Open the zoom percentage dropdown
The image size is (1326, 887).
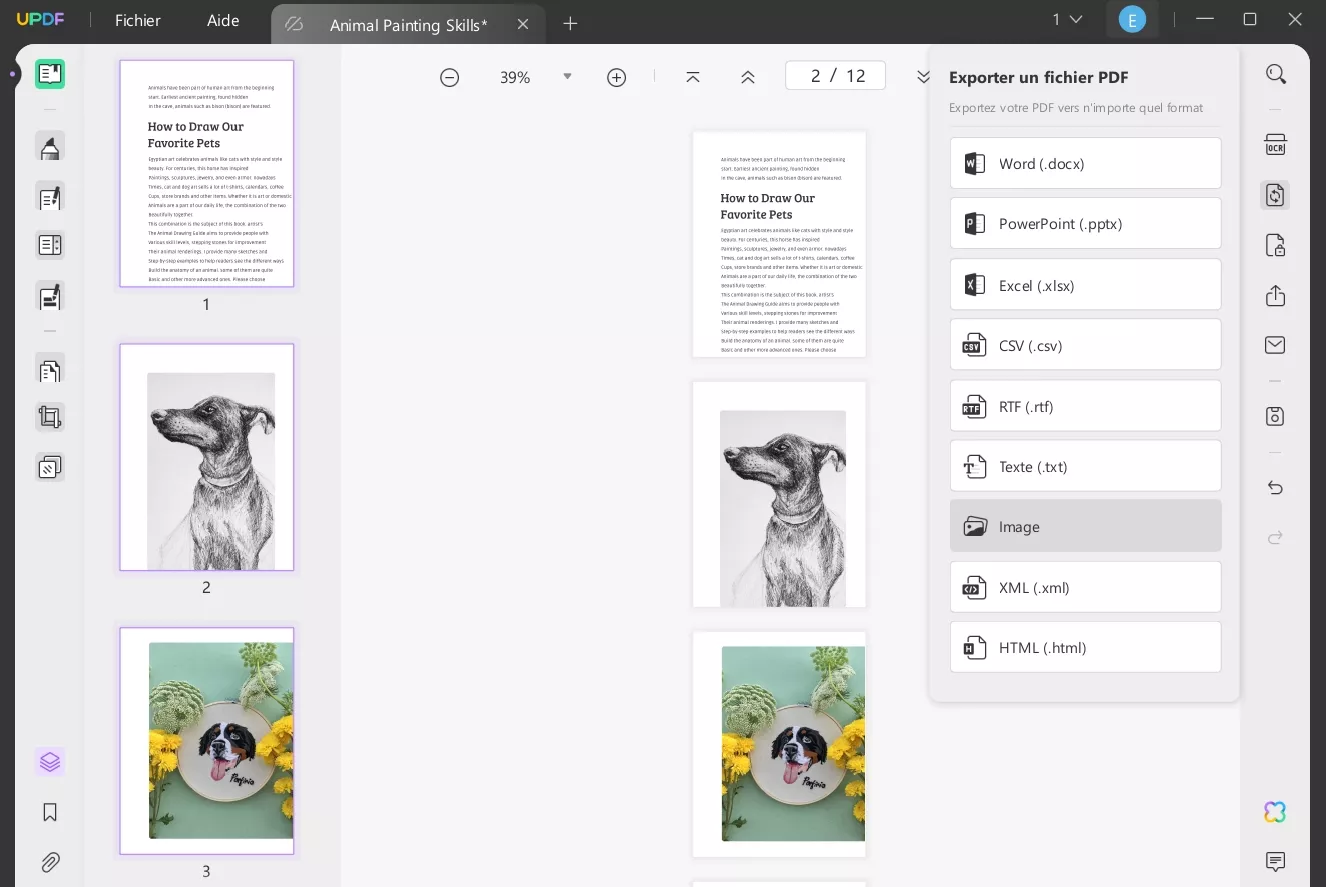point(567,76)
